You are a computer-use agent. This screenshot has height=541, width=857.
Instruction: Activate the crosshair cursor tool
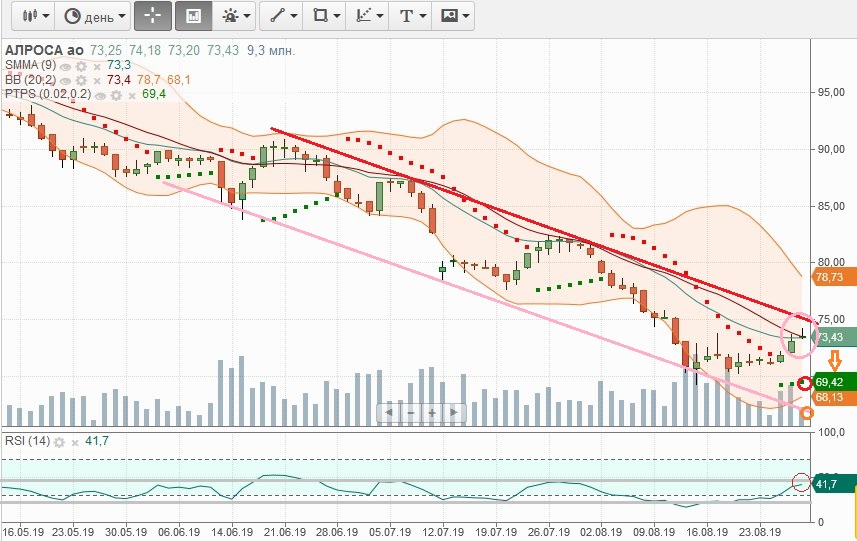pos(153,16)
